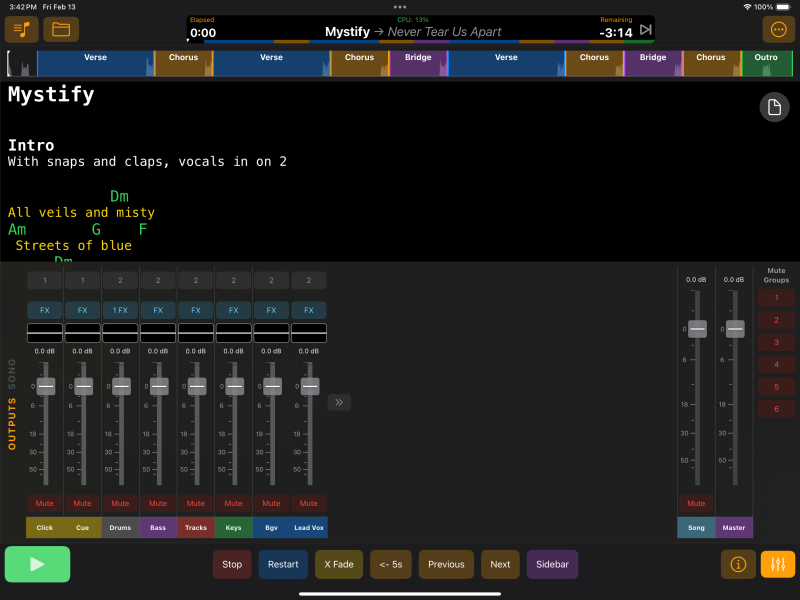Open FX panel for Keys channel

pos(233,310)
